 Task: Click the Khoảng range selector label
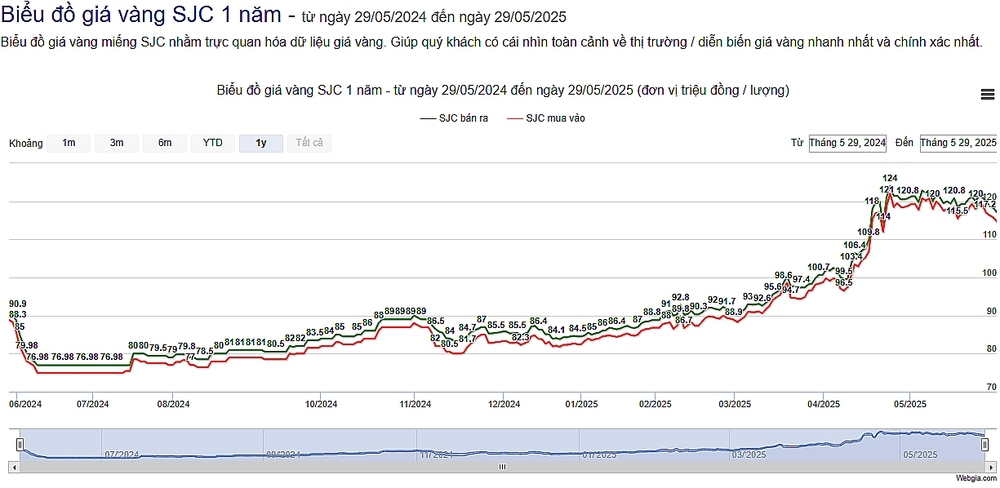tap(26, 144)
